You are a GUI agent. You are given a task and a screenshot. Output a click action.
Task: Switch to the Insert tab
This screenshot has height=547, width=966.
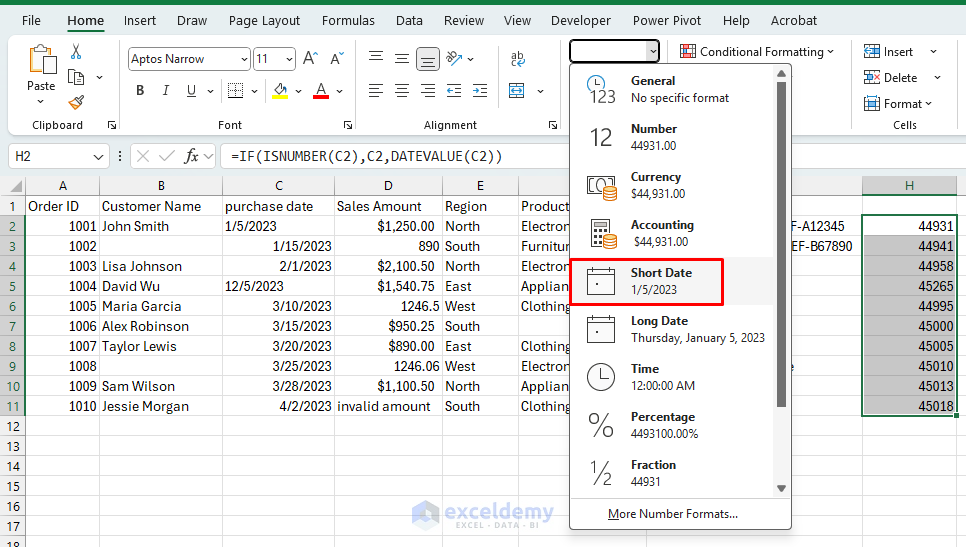click(x=140, y=20)
